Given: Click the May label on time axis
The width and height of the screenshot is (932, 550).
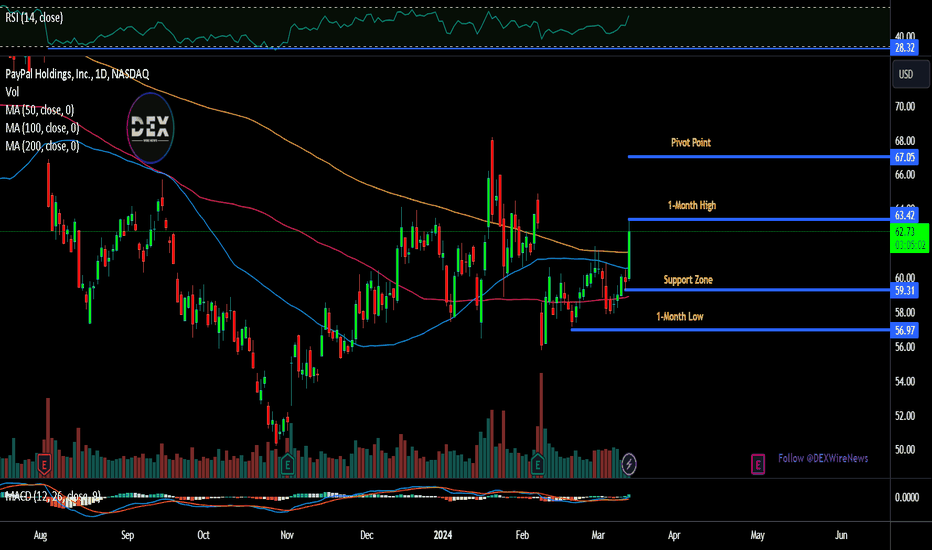Looking at the screenshot, I should [757, 535].
